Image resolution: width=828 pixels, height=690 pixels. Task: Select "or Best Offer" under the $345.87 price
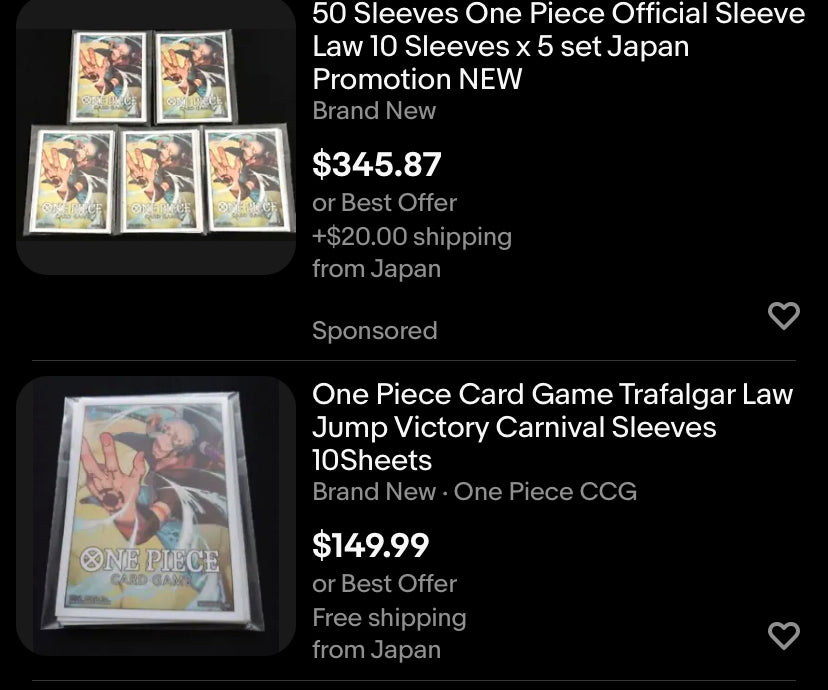tap(384, 202)
